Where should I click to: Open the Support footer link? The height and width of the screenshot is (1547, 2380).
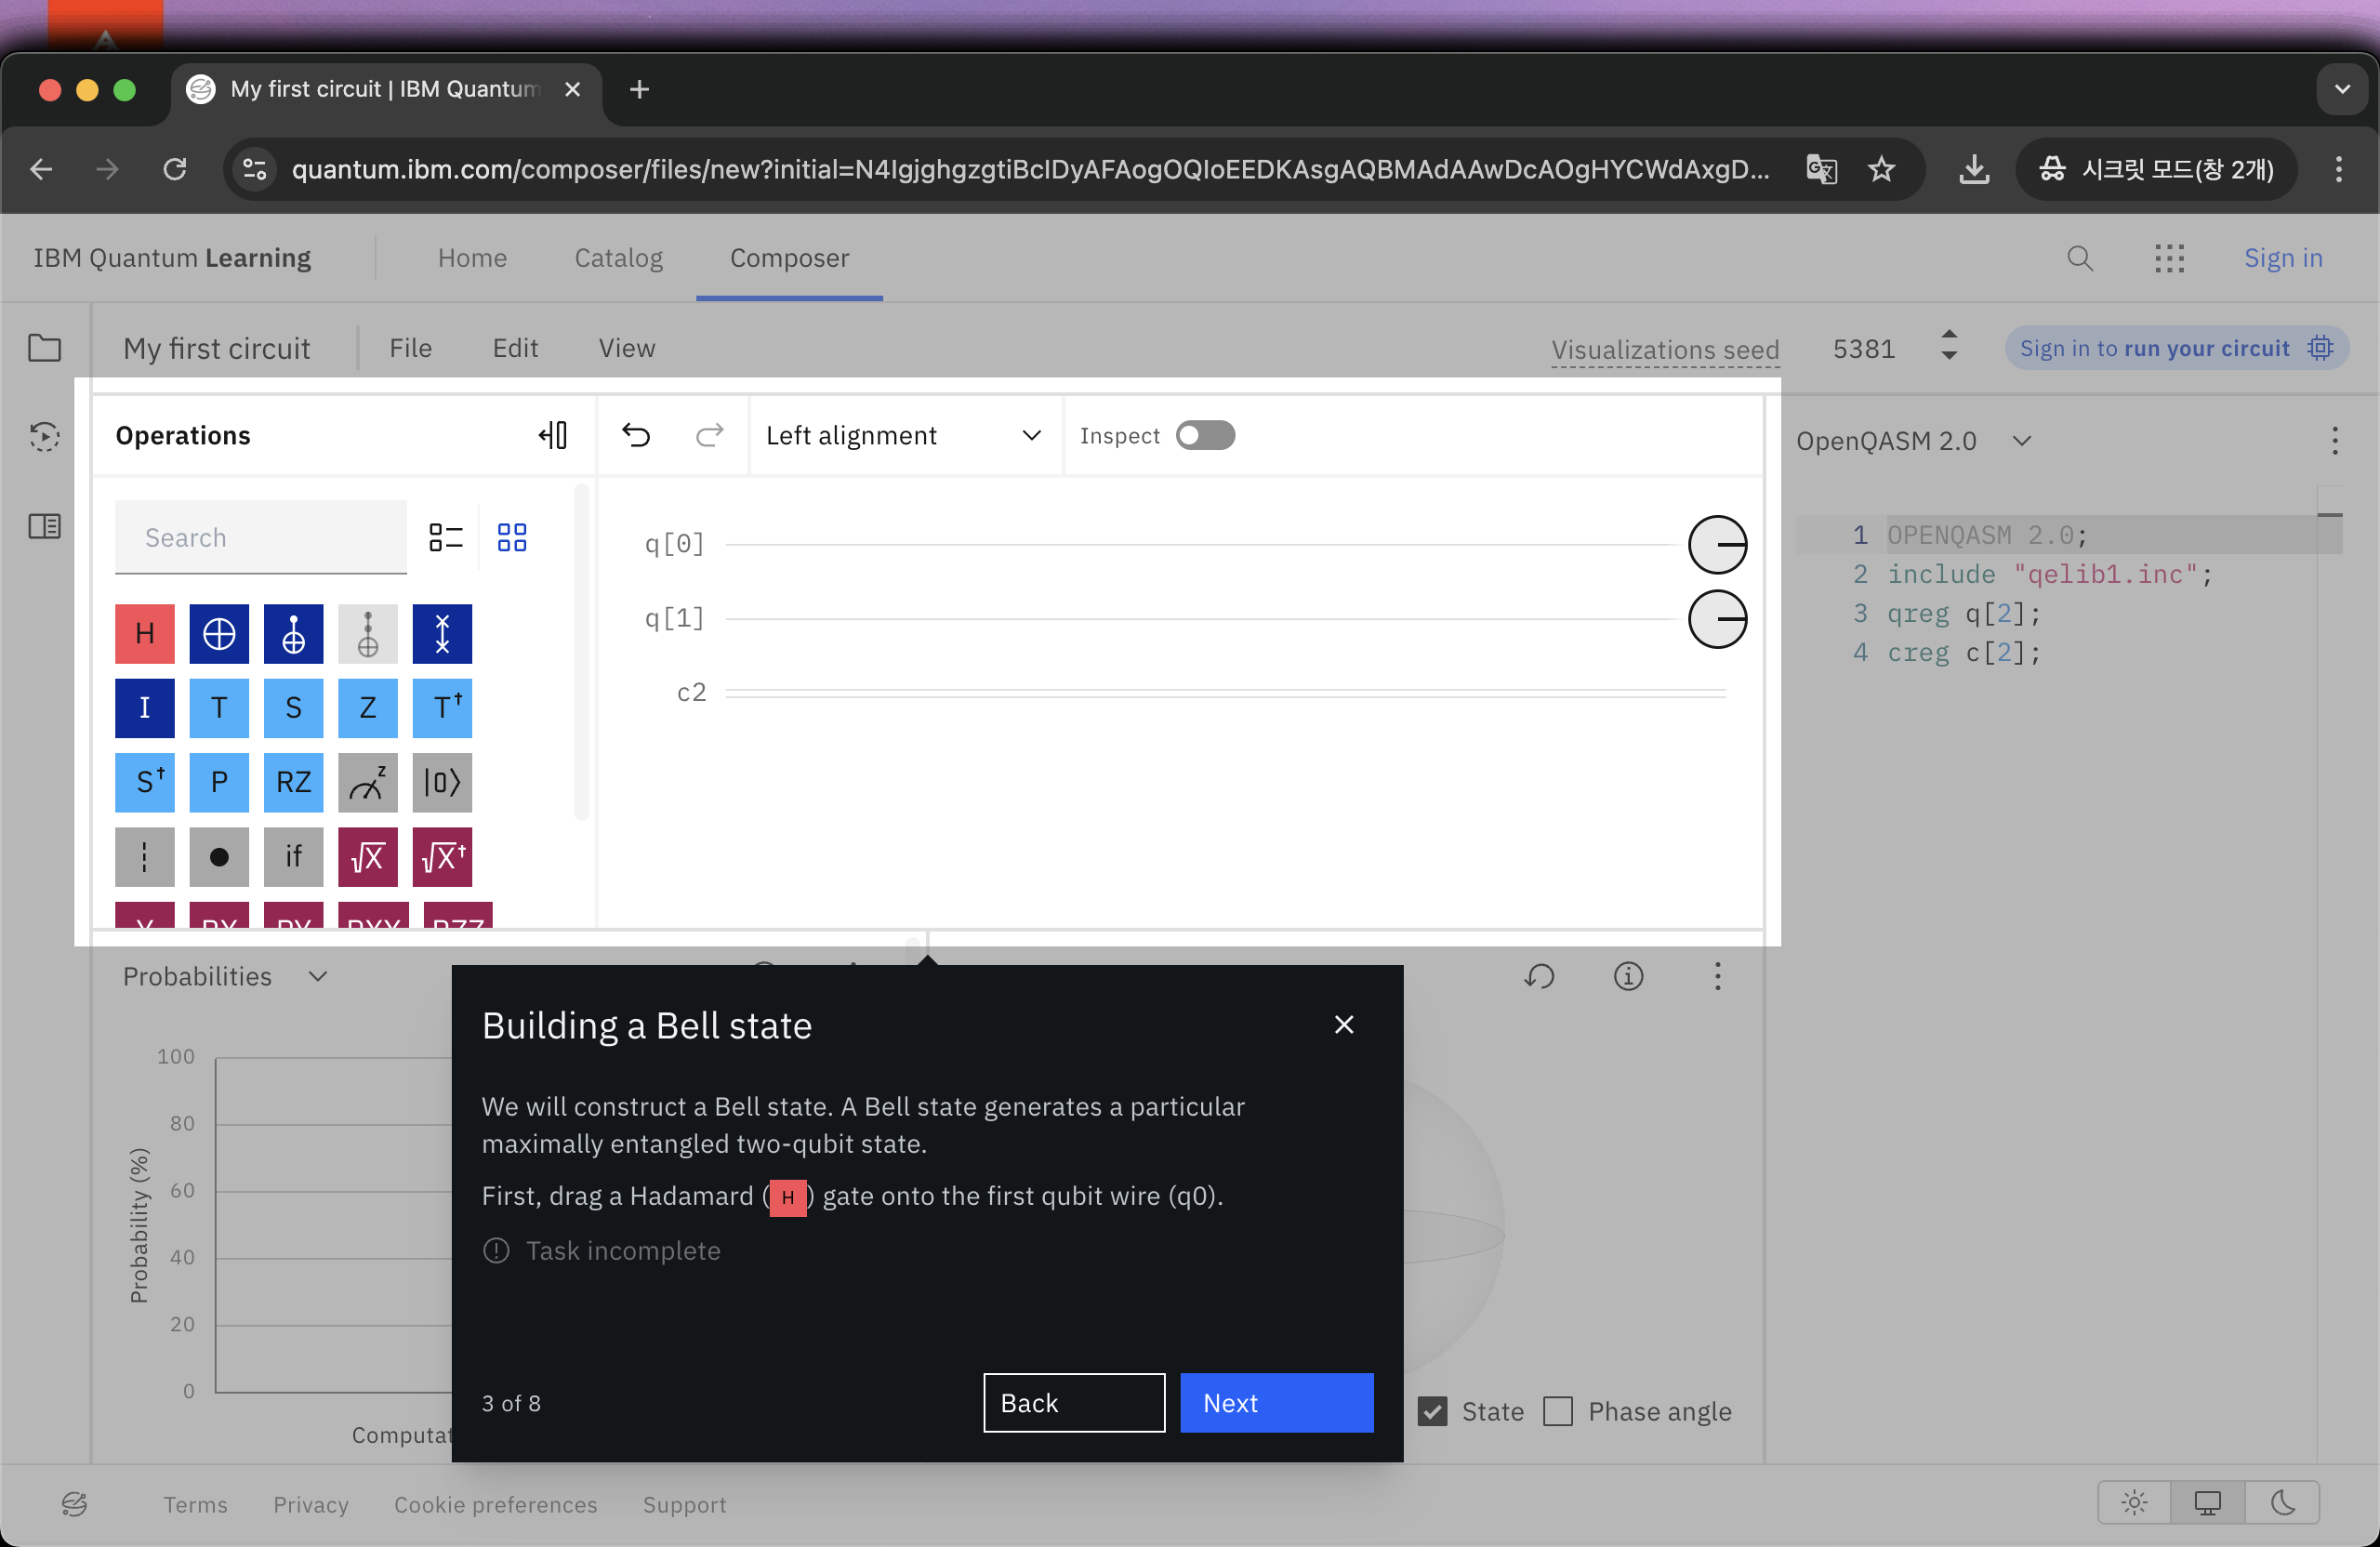(684, 1504)
